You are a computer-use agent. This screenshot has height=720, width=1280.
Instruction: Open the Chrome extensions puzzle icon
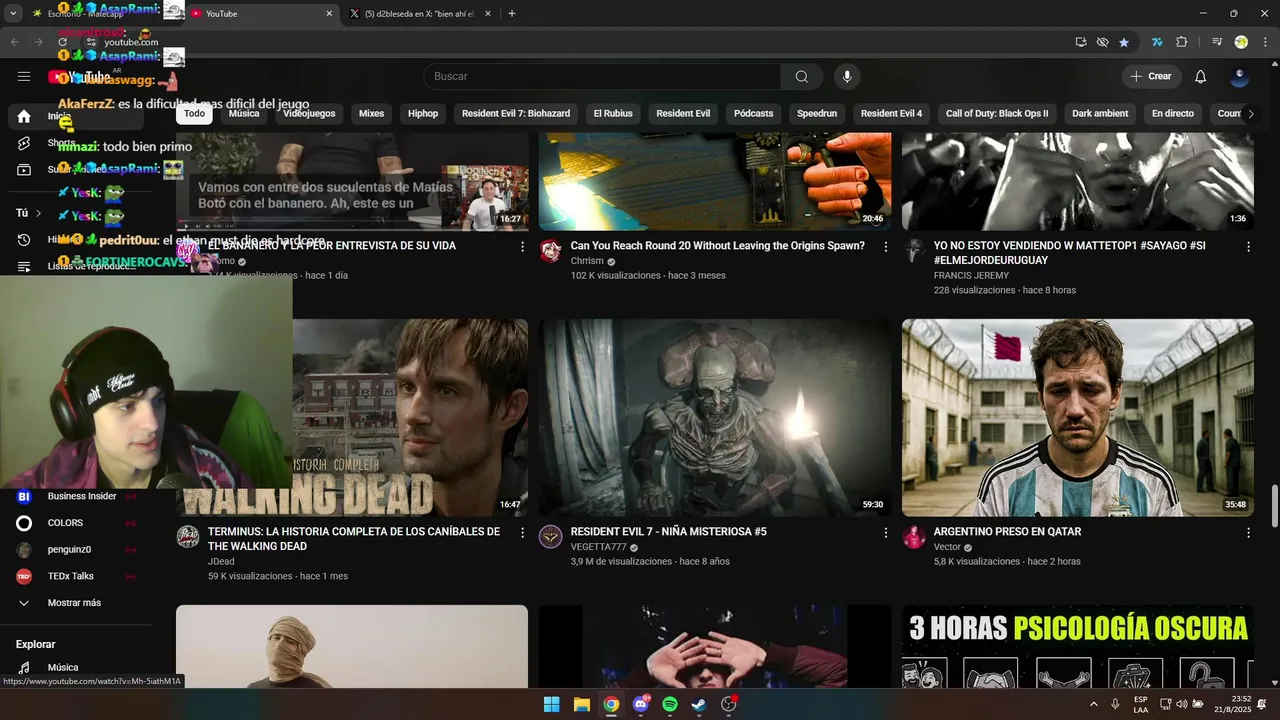1181,42
